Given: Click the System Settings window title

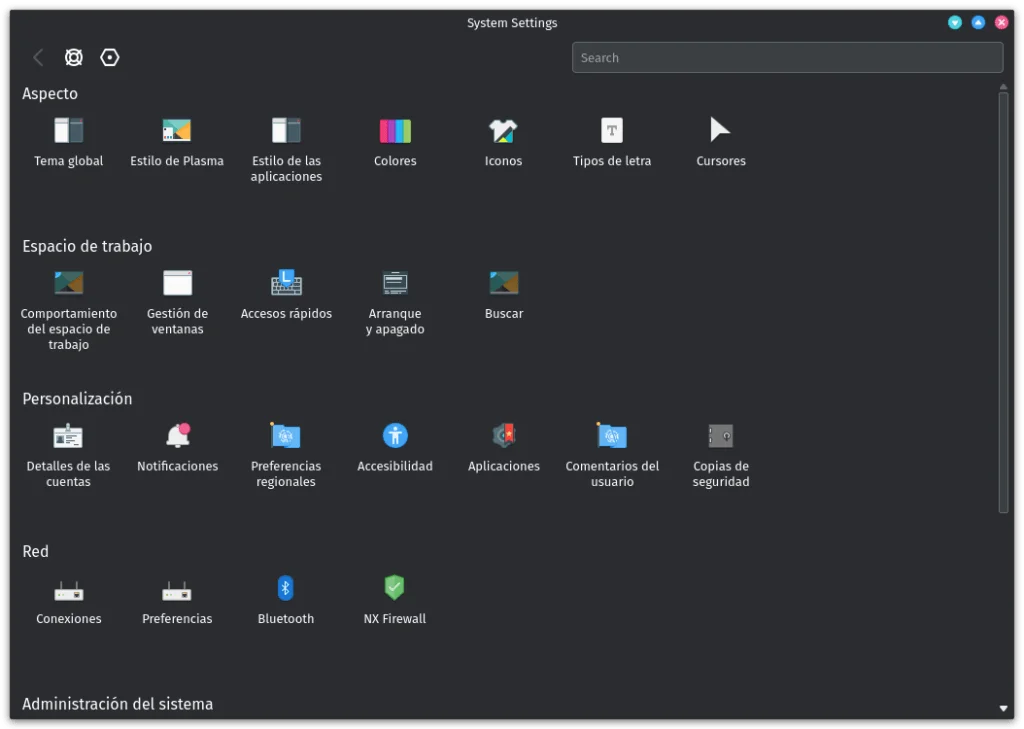Looking at the screenshot, I should (x=512, y=23).
